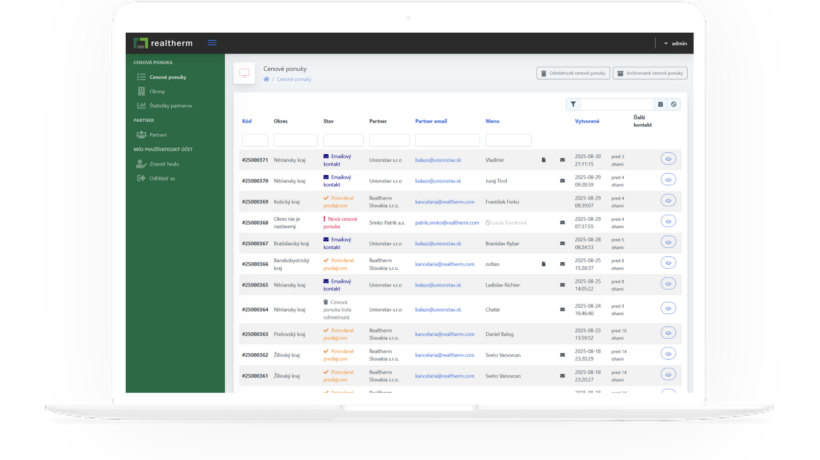
Task: Focus the Okres column filter field
Action: point(295,140)
